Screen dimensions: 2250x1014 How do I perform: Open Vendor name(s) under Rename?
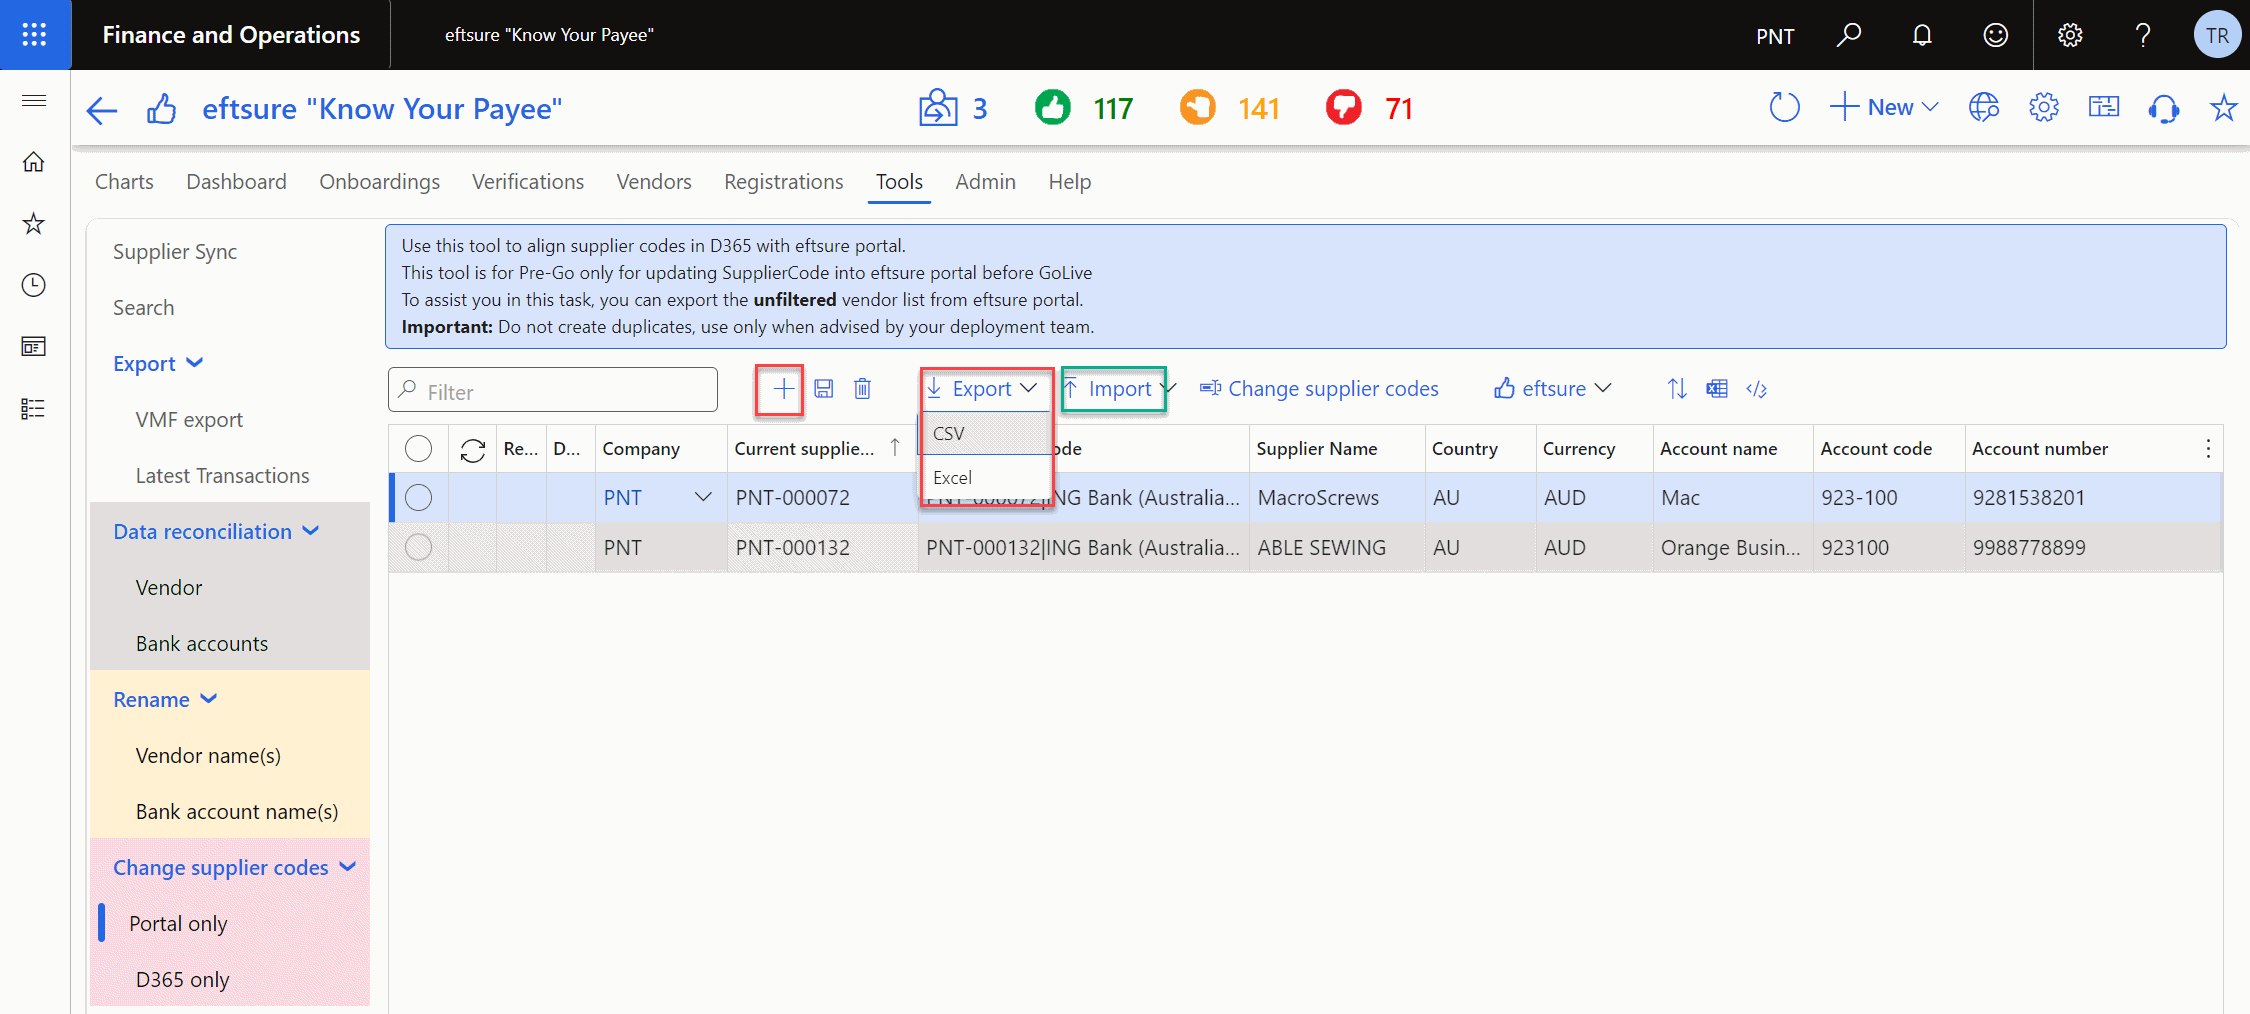[208, 756]
